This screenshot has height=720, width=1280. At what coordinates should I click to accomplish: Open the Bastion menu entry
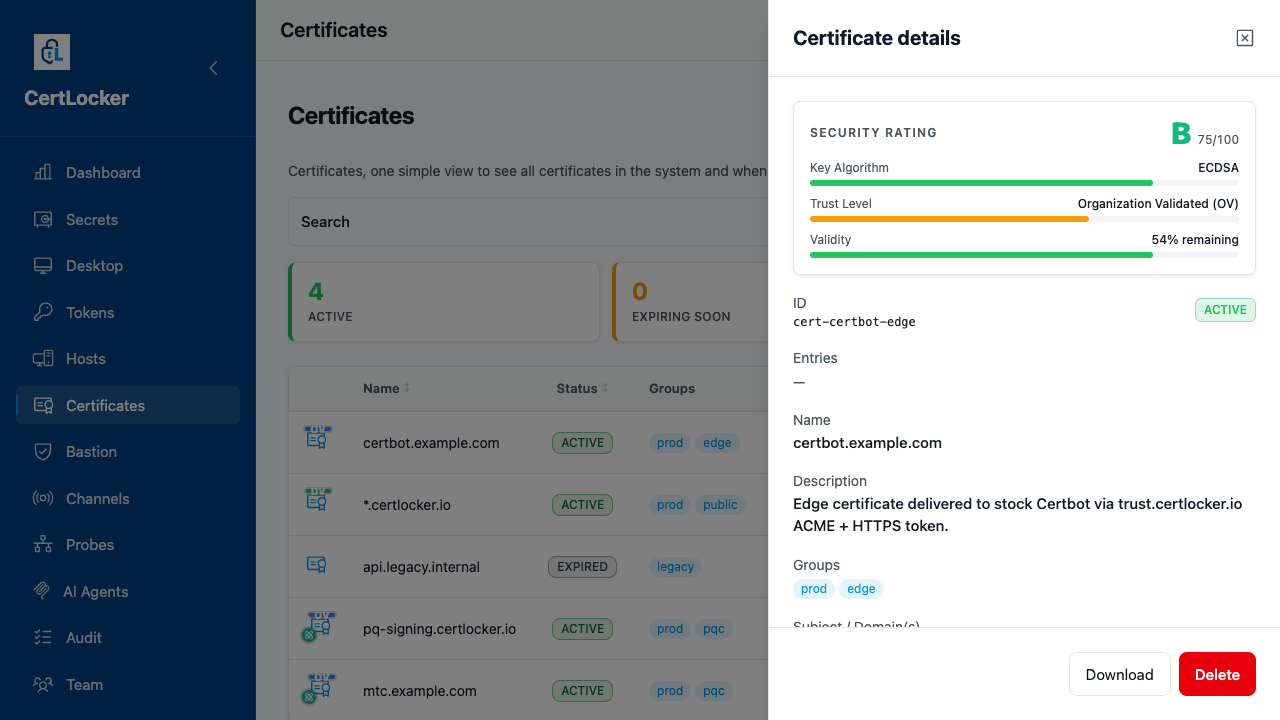(128, 452)
